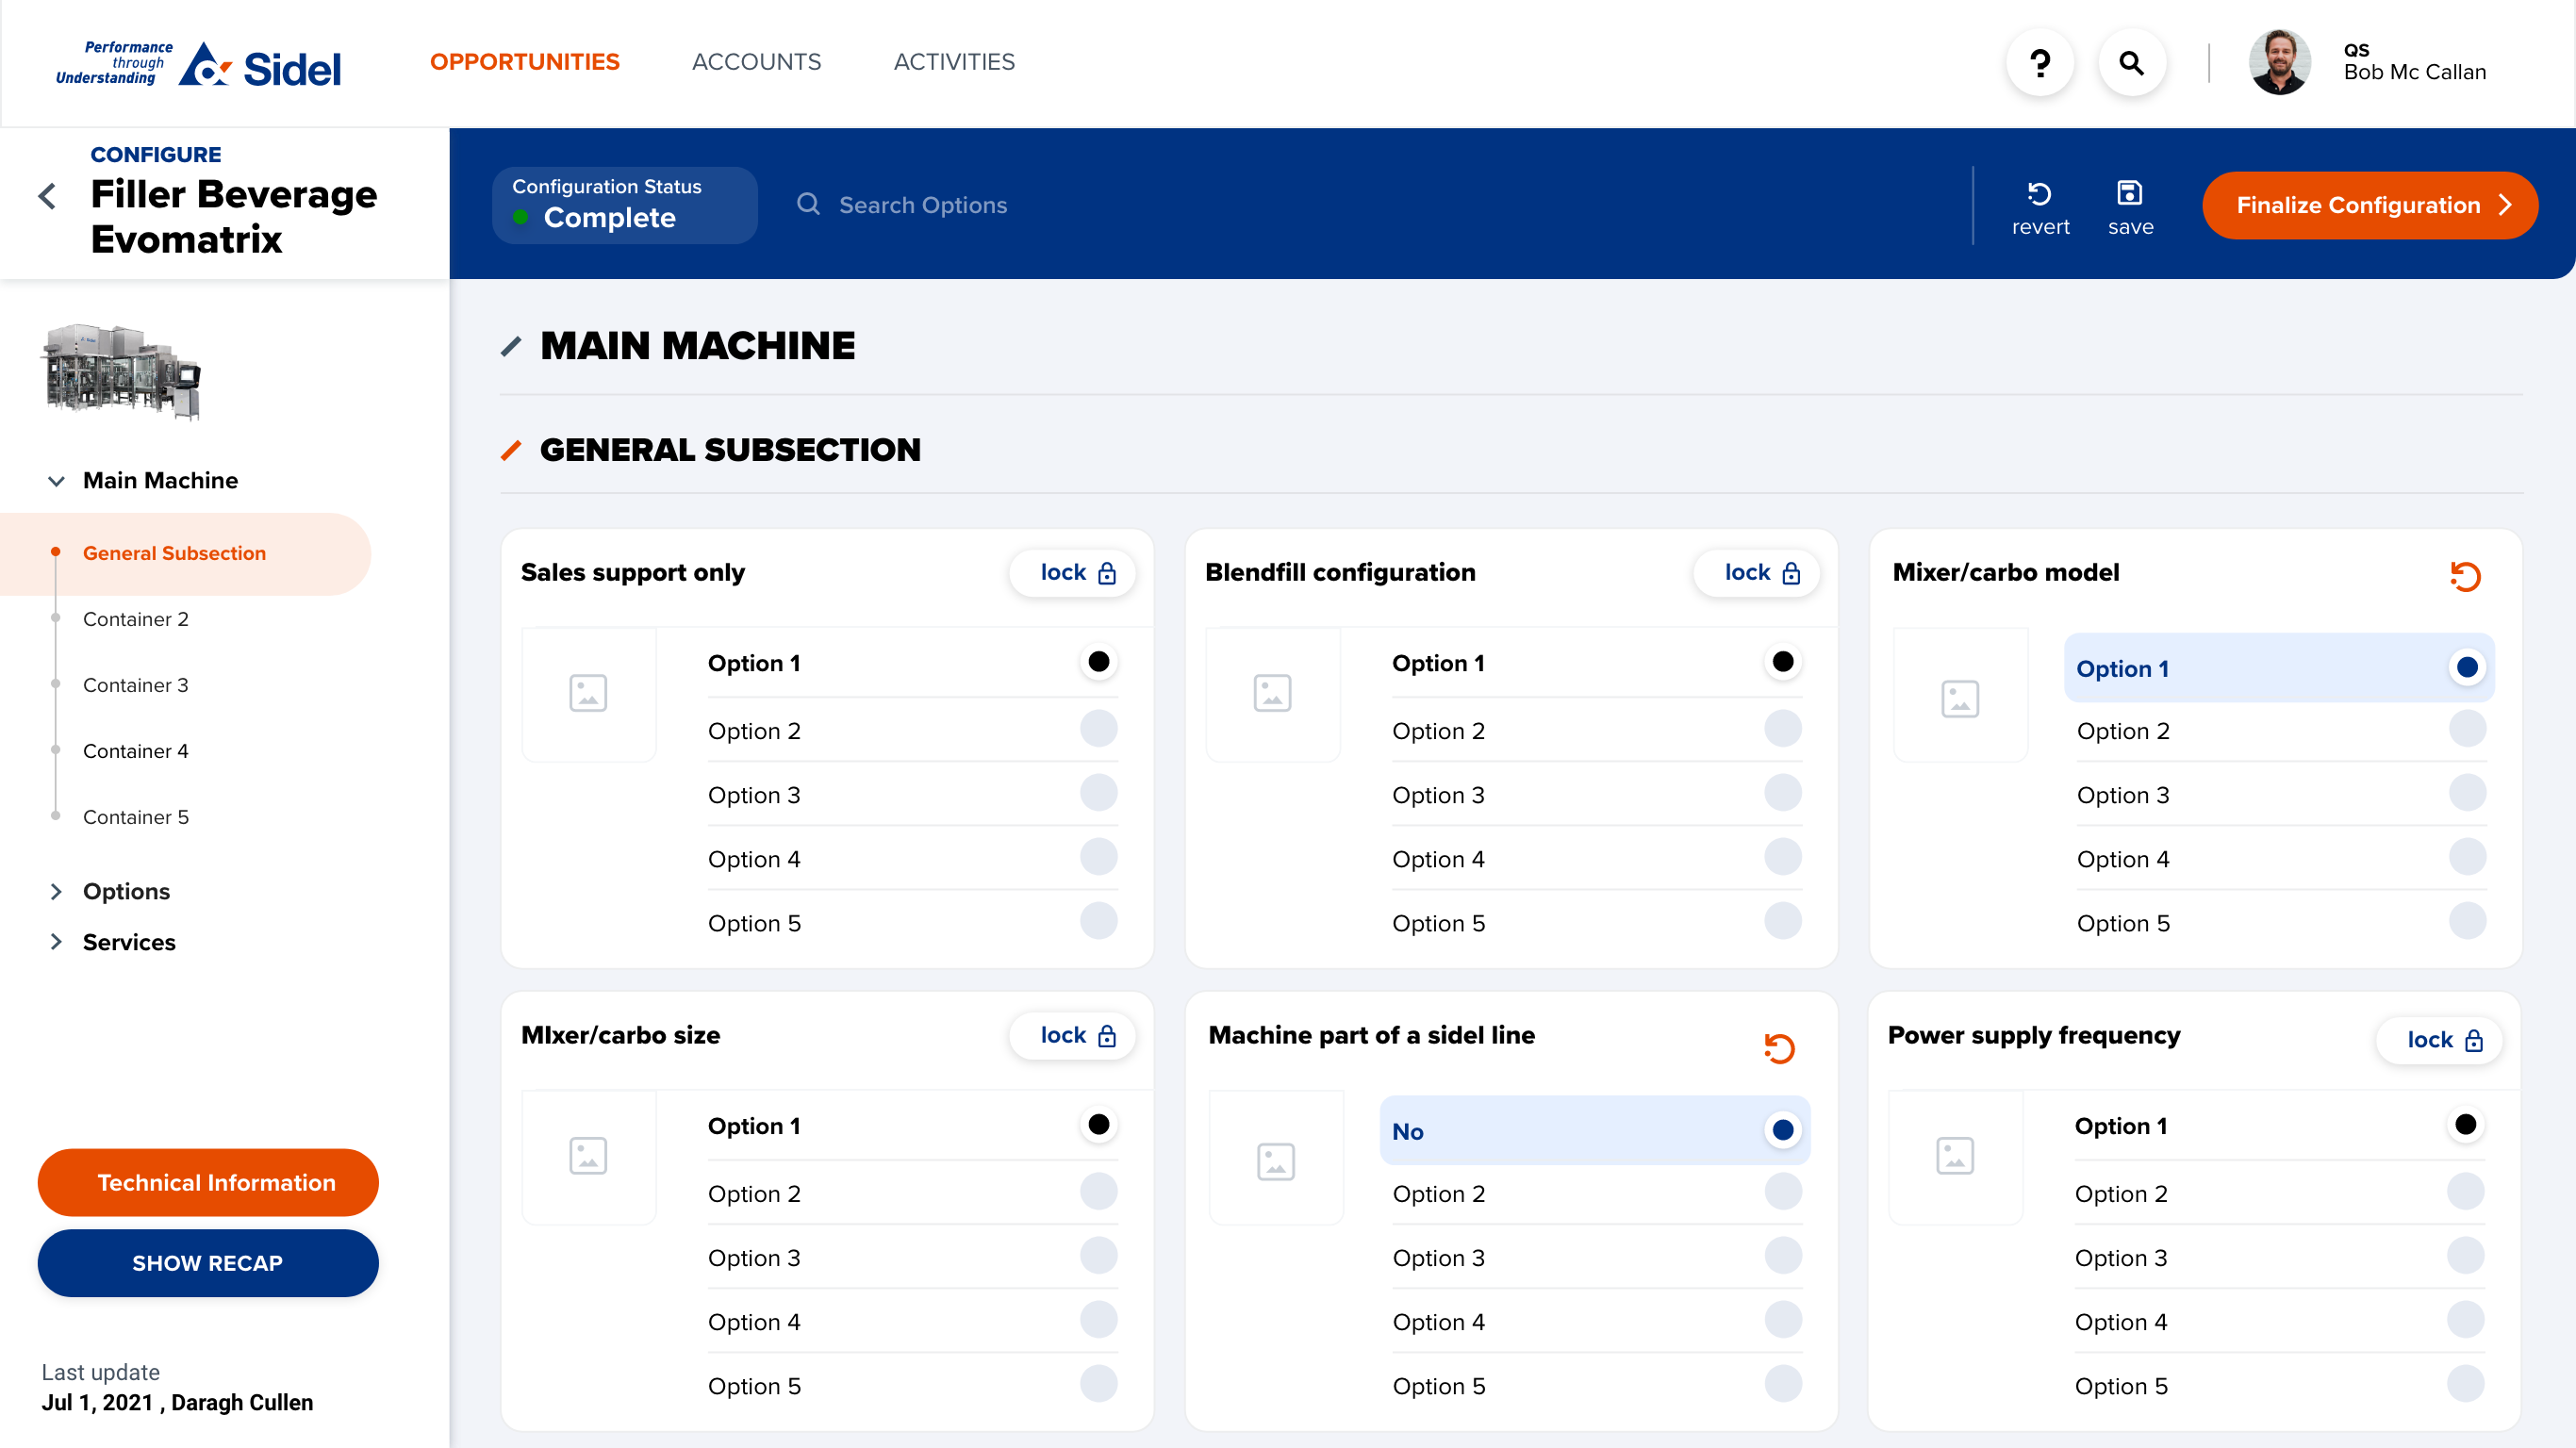Expand the Services tree section
This screenshot has height=1448, width=2576.
56,942
